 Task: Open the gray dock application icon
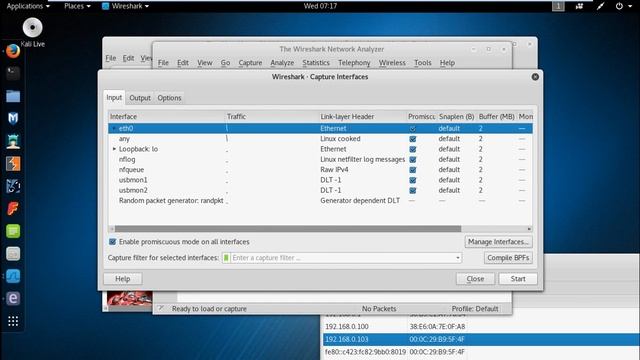click(x=13, y=253)
